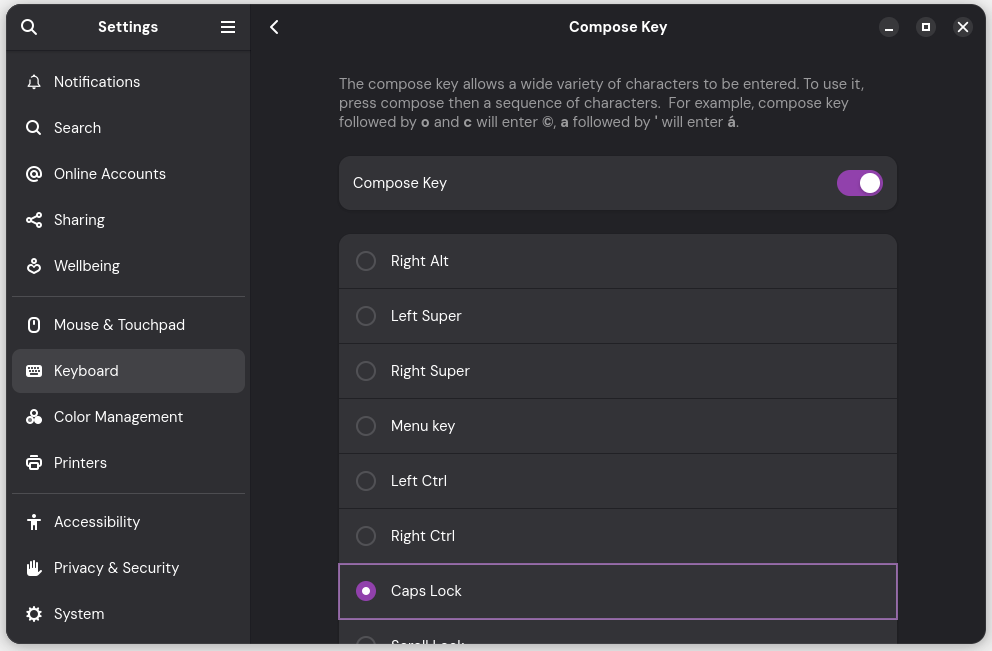Maximize the Settings window
The width and height of the screenshot is (992, 651).
coord(926,27)
